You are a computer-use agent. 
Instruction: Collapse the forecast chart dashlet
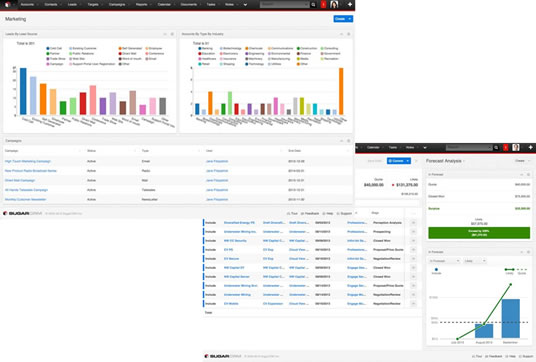click(522, 252)
